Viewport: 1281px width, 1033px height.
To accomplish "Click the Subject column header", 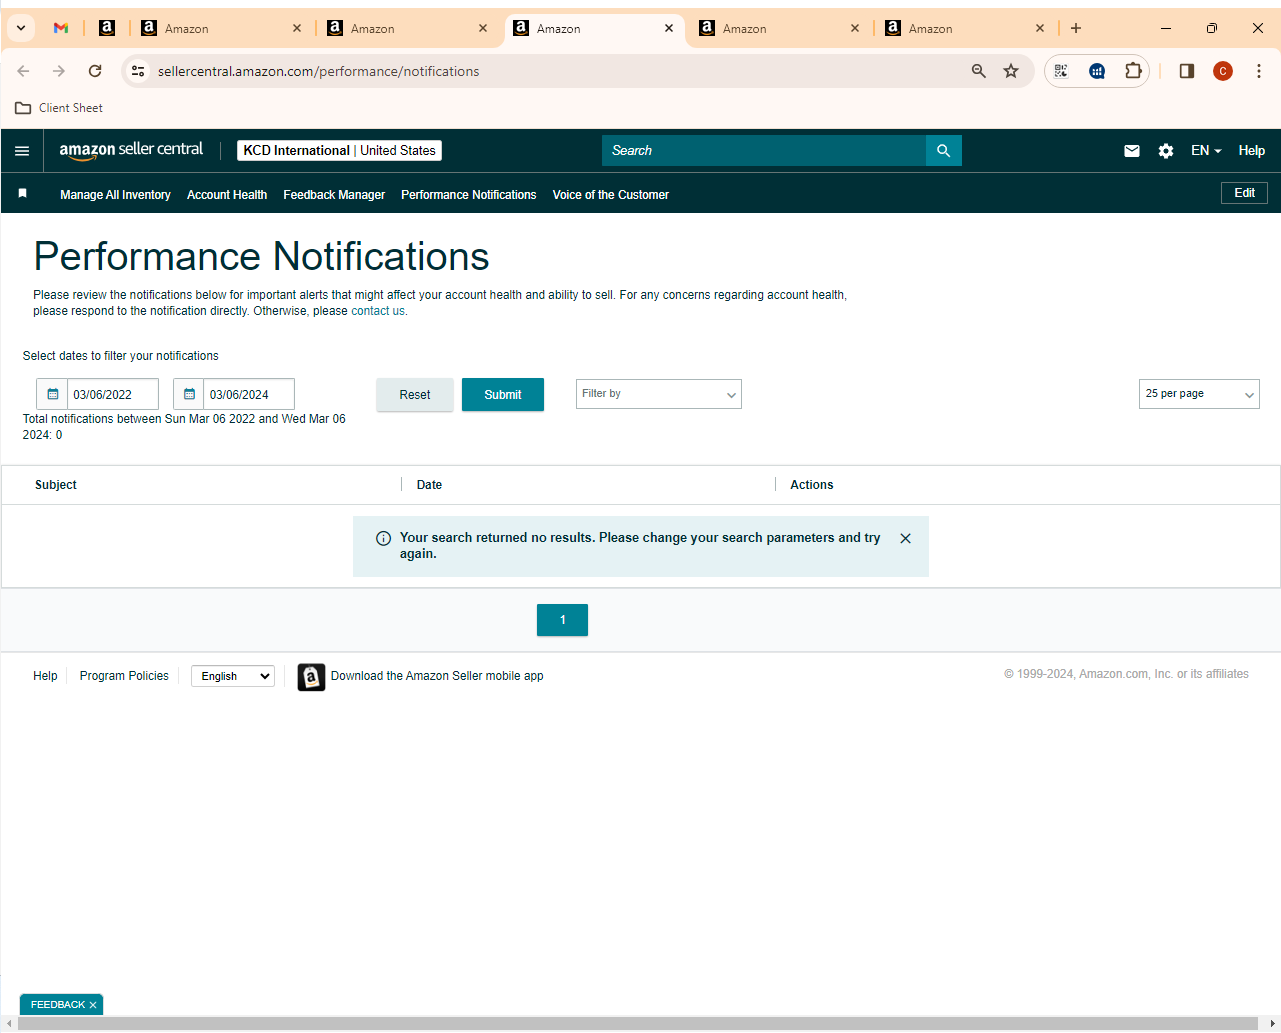I will tap(56, 485).
